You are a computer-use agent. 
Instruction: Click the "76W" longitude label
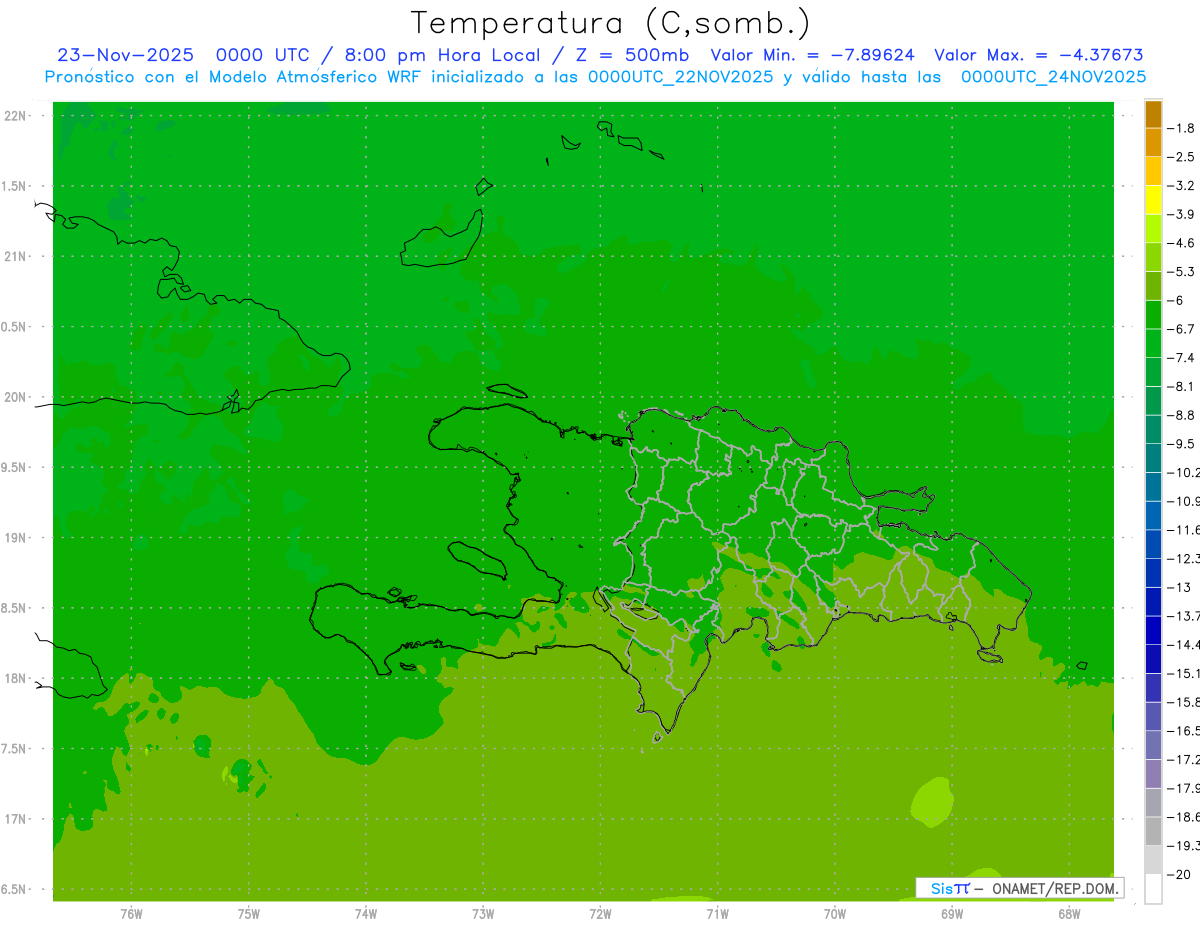(x=131, y=914)
